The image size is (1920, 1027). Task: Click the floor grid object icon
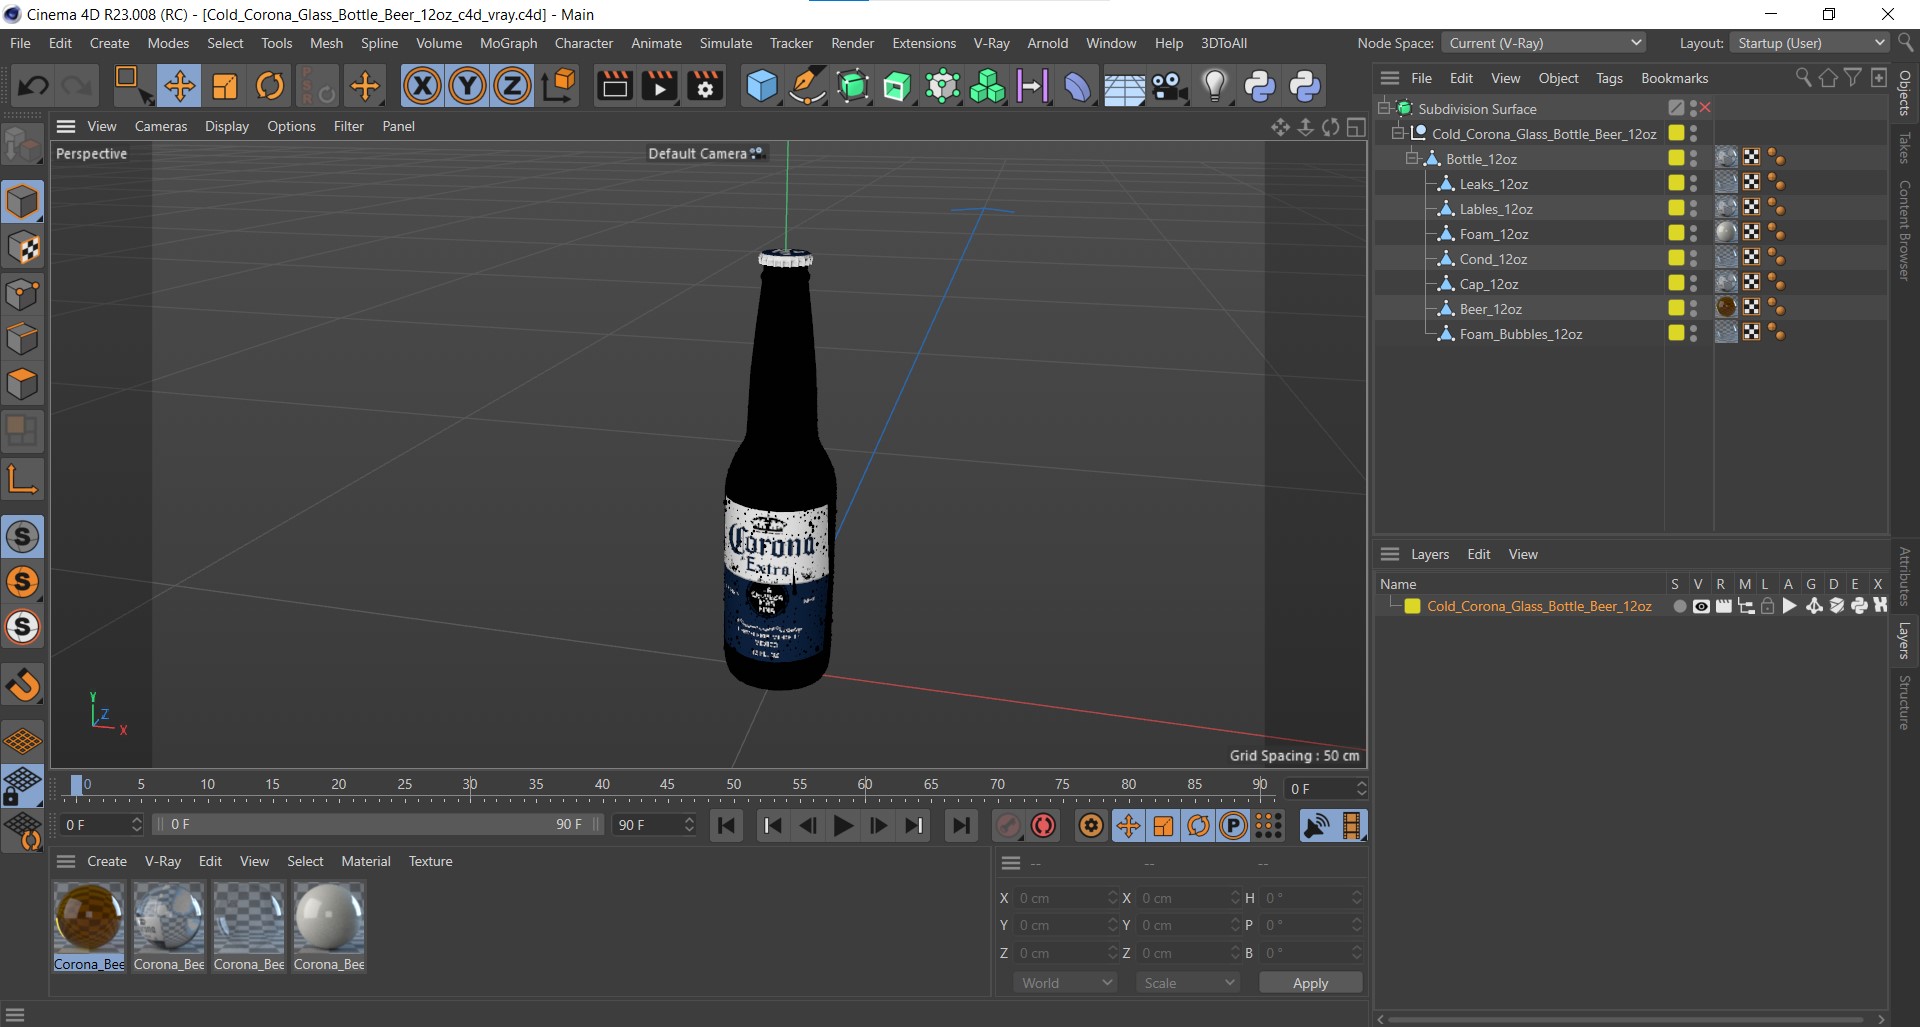tap(1124, 86)
